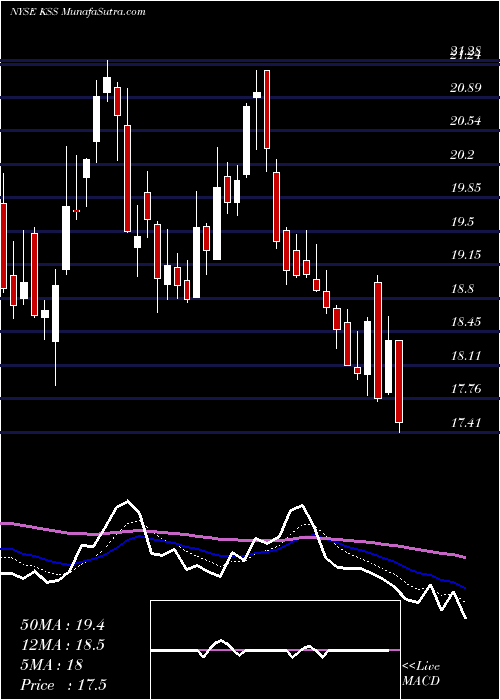500x700 pixels.
Task: Click the 19.15 price axis label
Action: (x=466, y=255)
